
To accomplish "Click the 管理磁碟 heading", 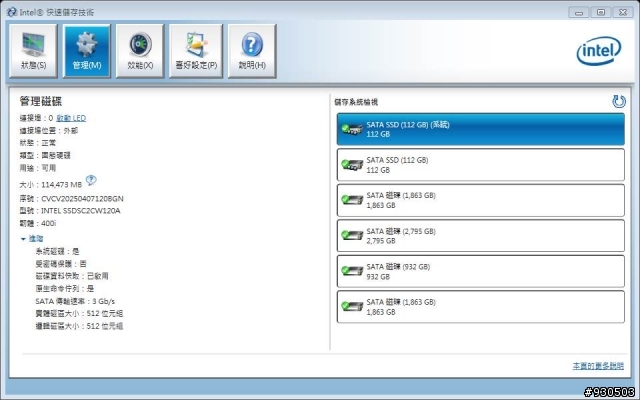I will (x=41, y=101).
